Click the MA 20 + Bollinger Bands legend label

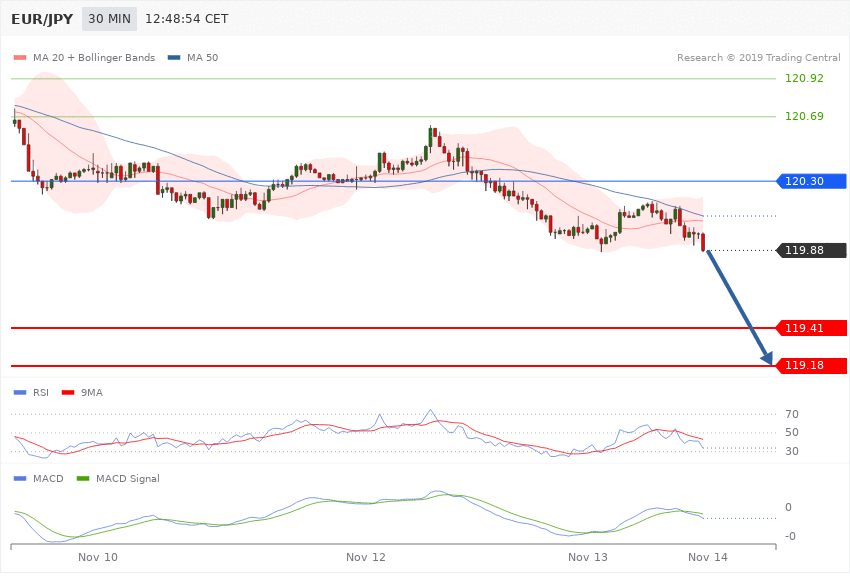click(x=94, y=57)
